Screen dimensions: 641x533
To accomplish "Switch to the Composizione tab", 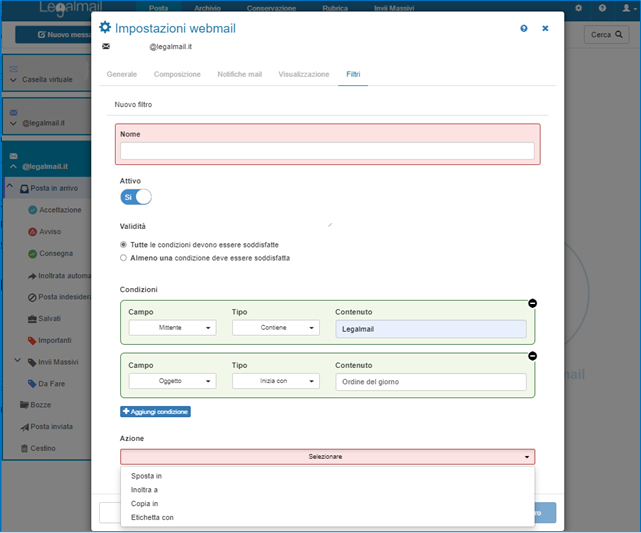I will click(177, 75).
